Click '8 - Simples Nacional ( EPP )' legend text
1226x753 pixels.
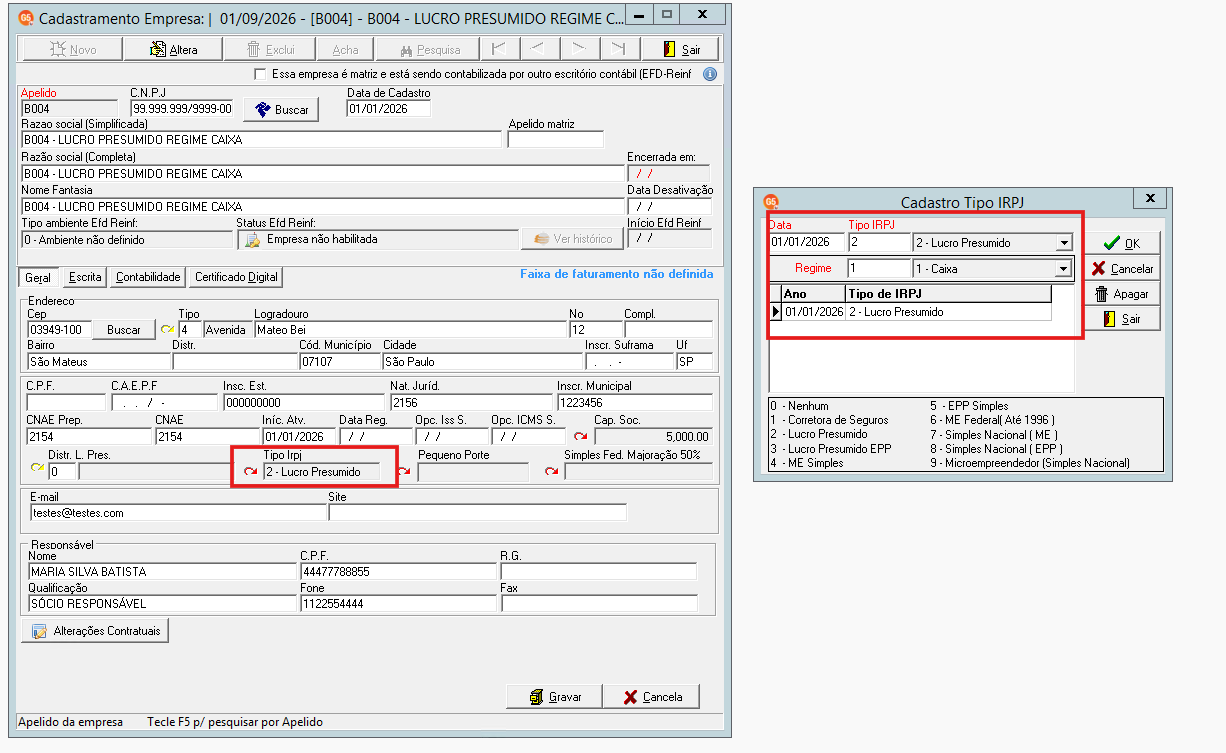(996, 449)
